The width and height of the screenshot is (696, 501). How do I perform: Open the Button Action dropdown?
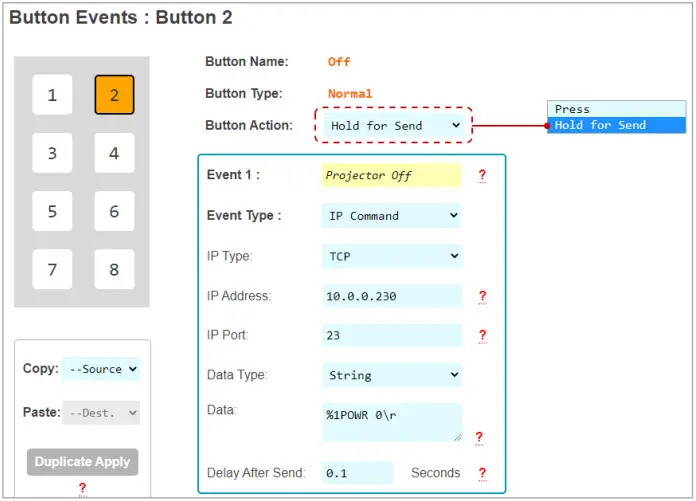pos(393,126)
